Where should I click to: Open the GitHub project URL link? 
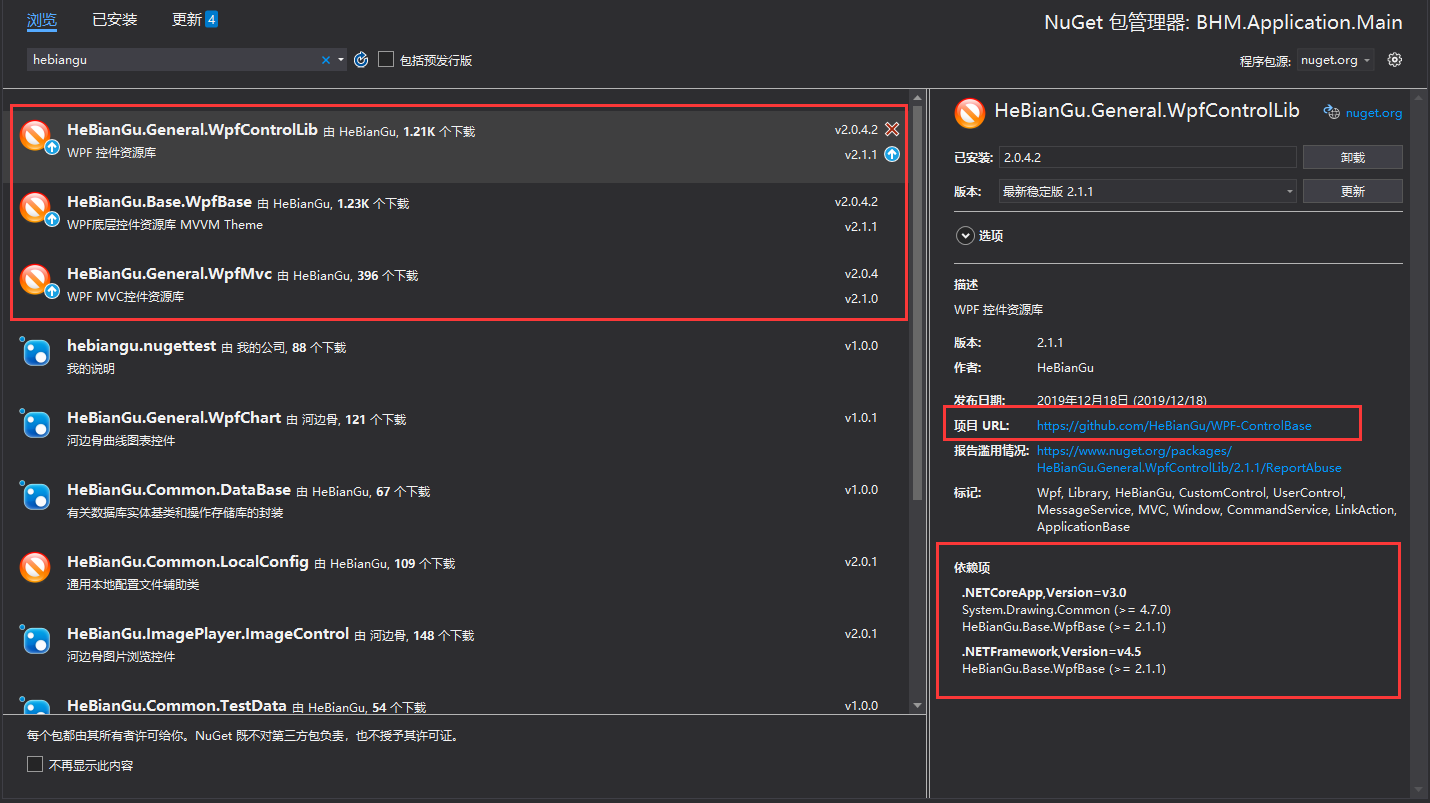pyautogui.click(x=1174, y=426)
